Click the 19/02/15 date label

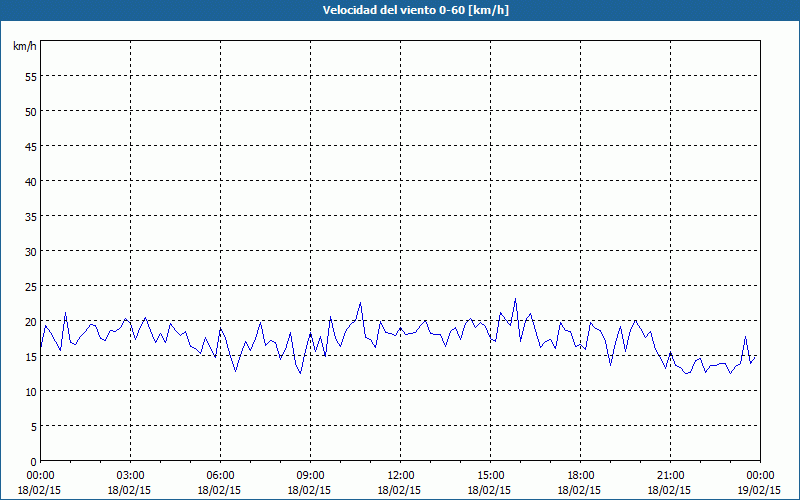(759, 490)
